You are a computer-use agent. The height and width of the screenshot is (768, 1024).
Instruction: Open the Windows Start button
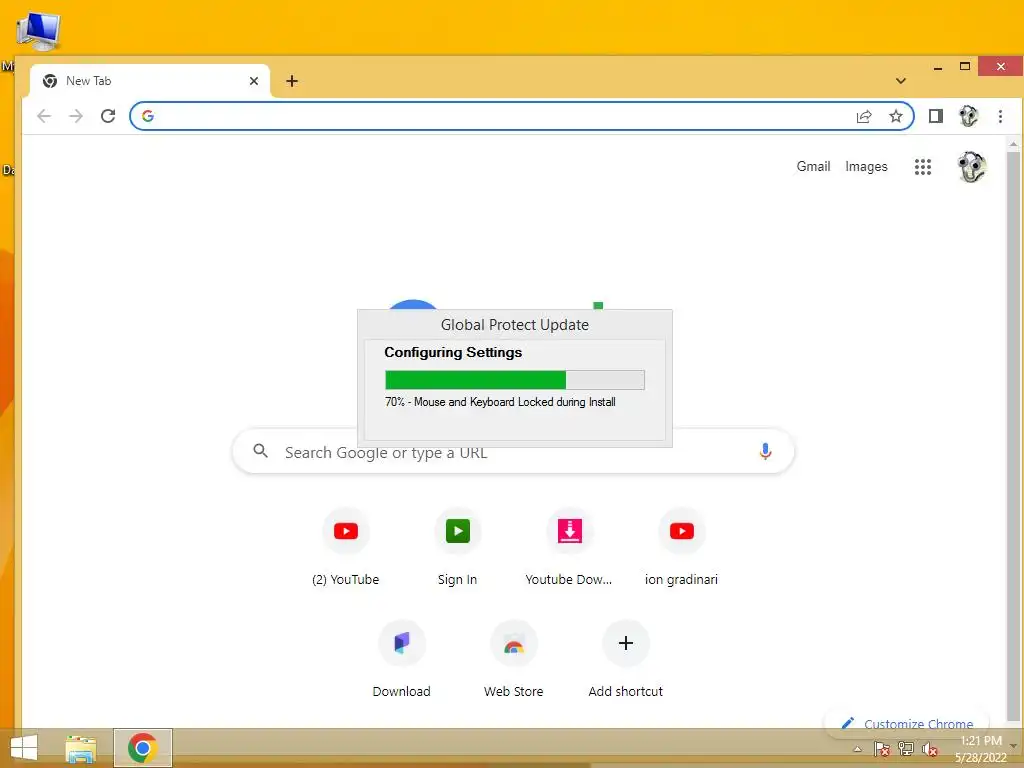pos(24,748)
